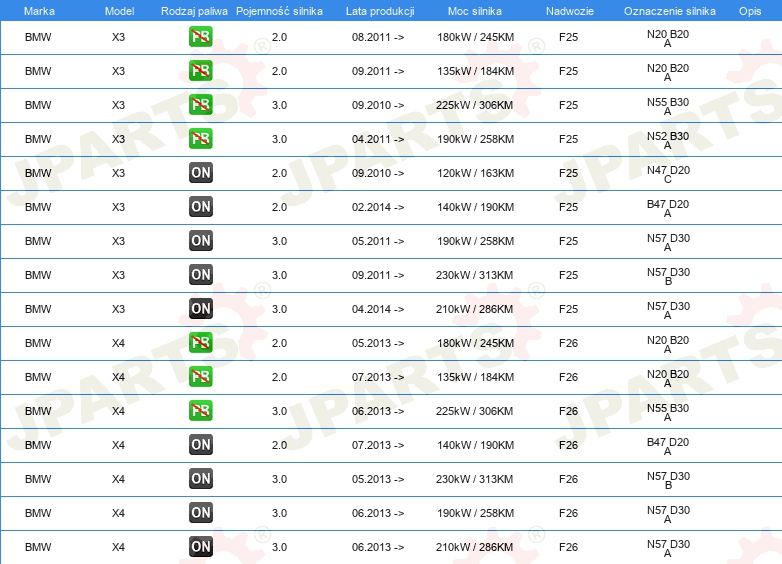This screenshot has height=564, width=782.
Task: Click X4 model cell in 286KM row
Action: click(x=118, y=547)
